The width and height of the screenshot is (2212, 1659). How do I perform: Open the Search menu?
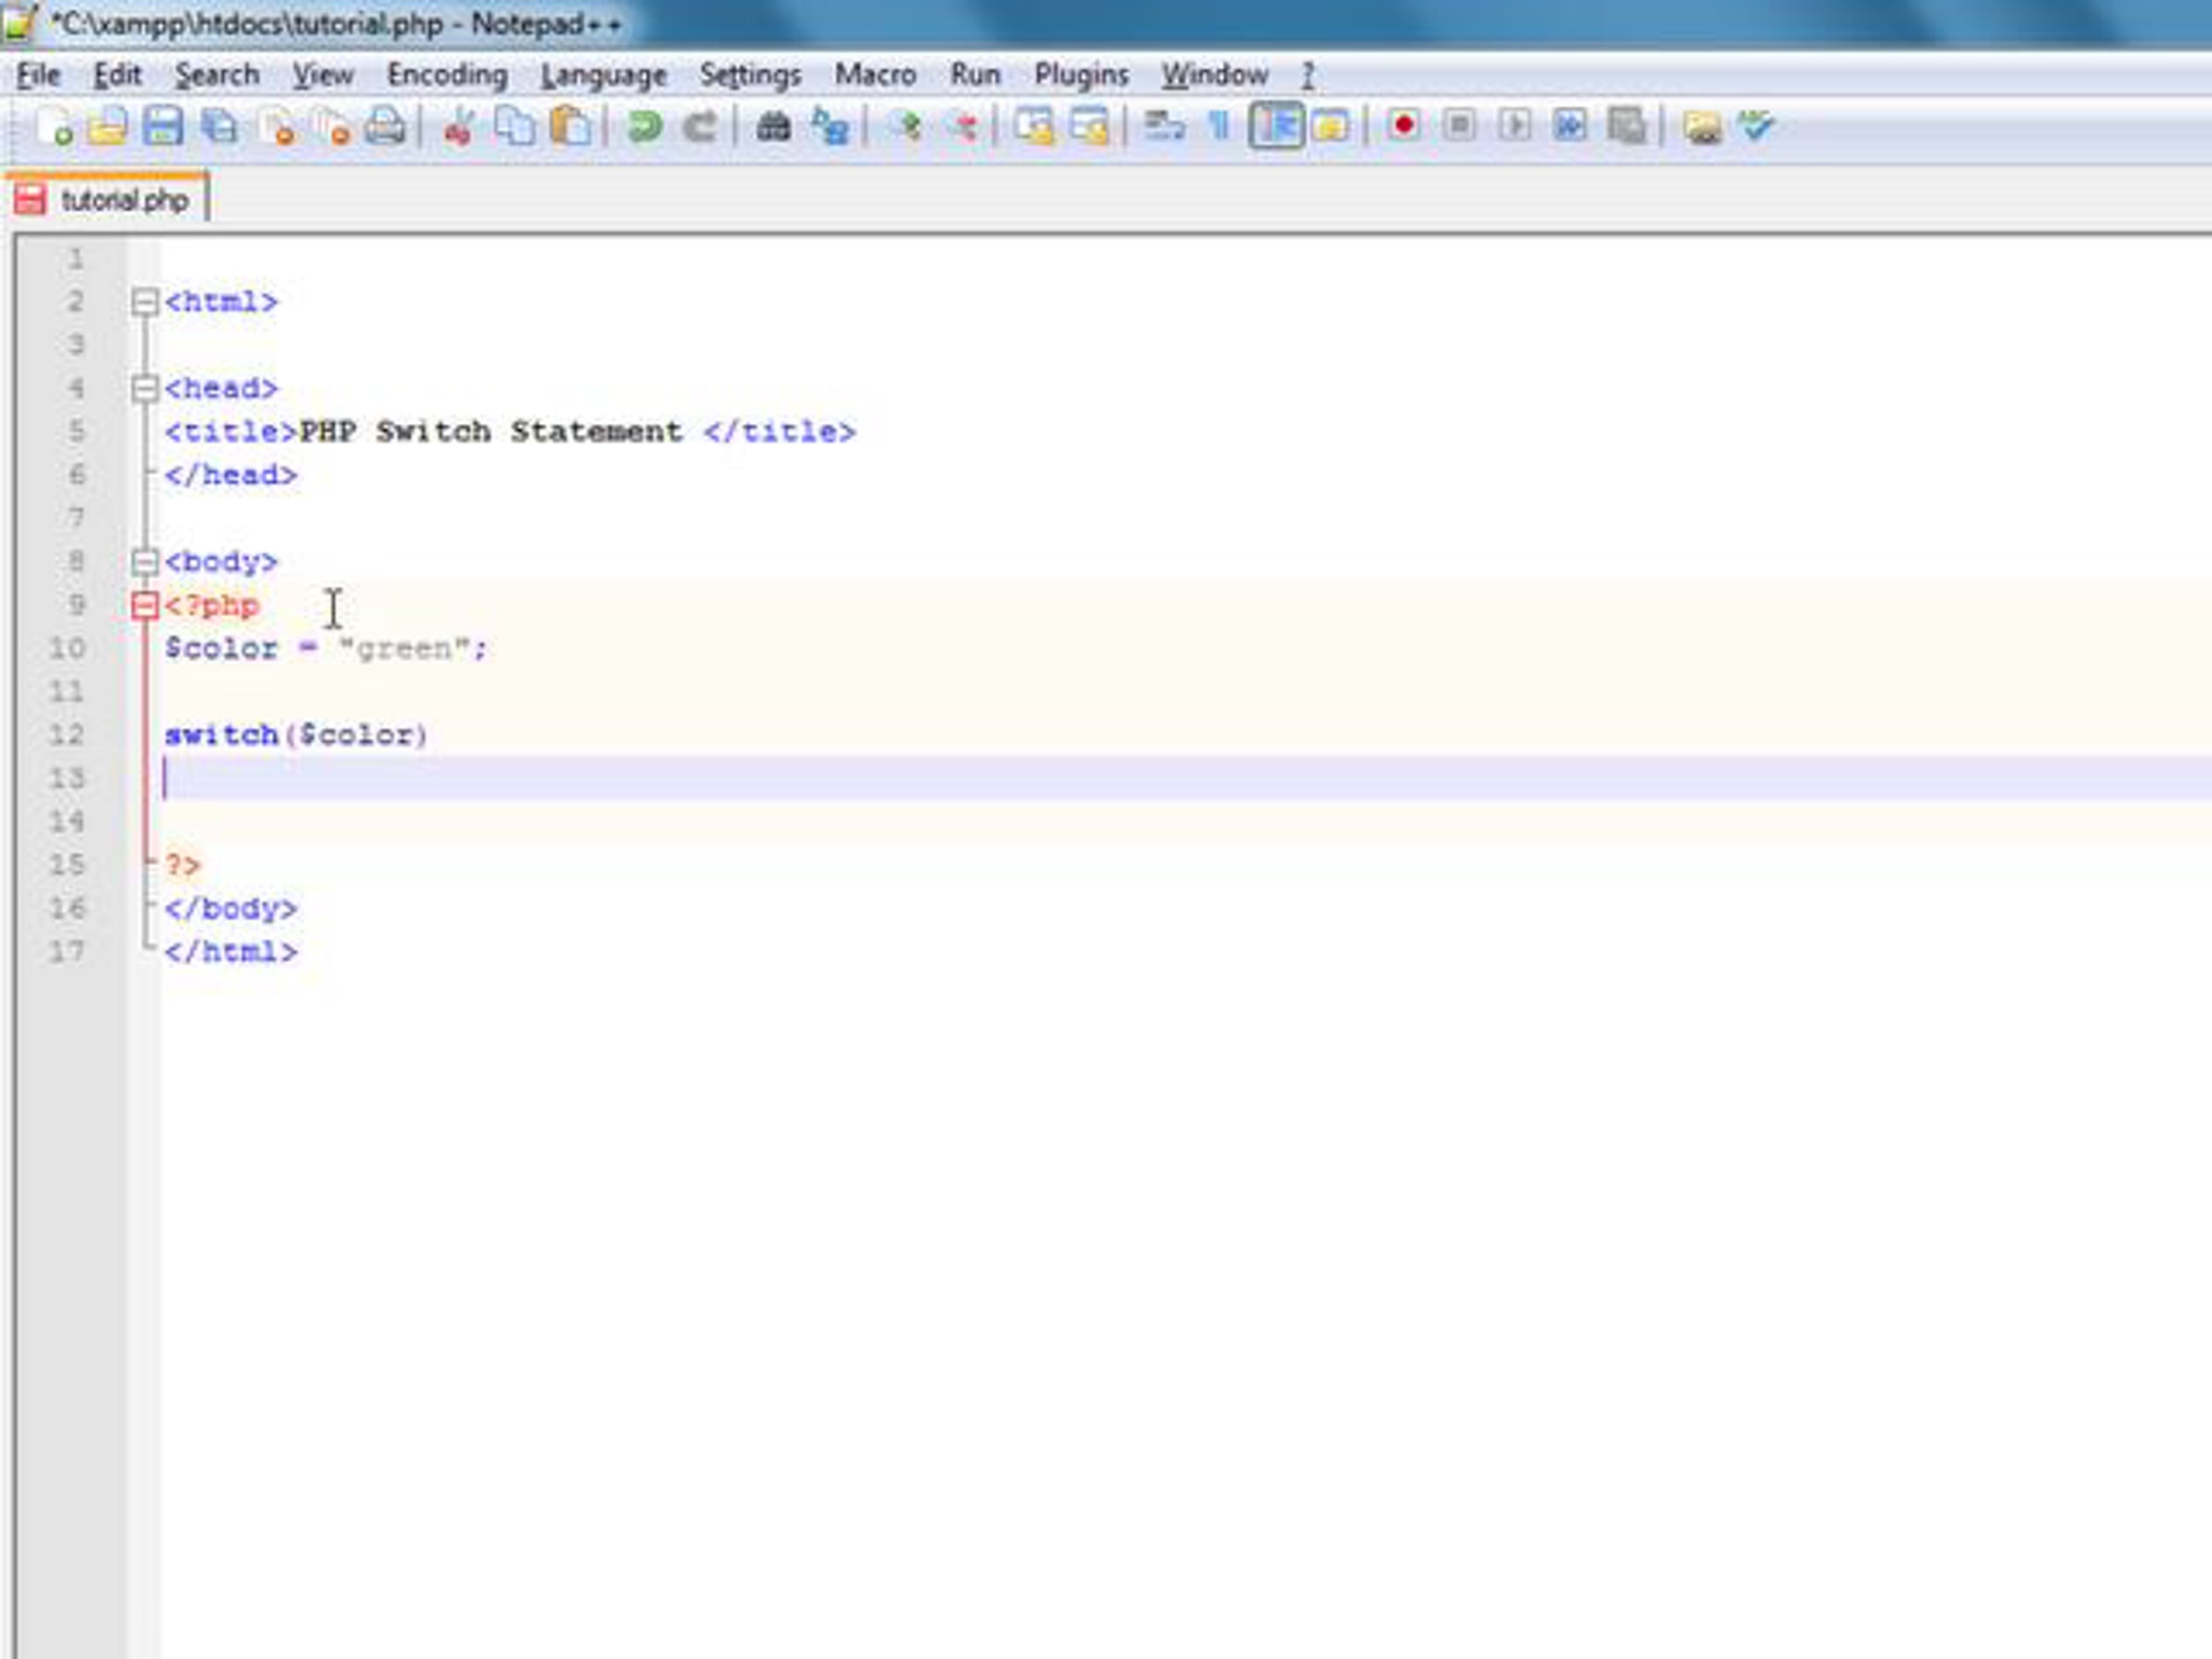217,75
